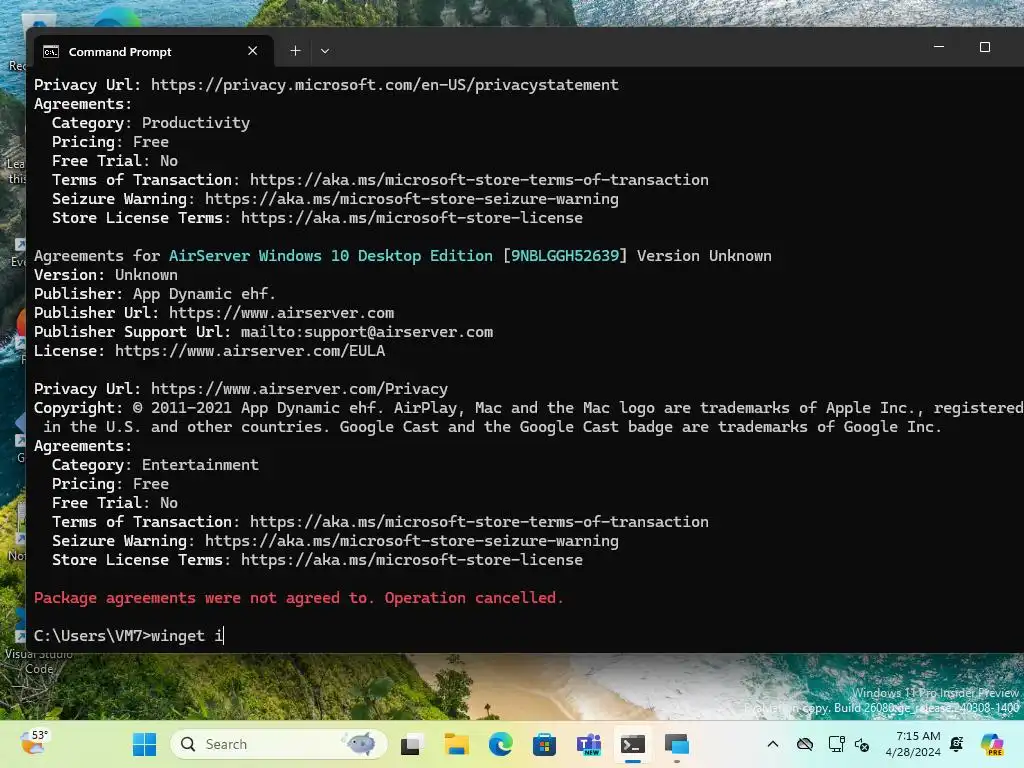
Task: Click the https://www.airserver.com publisher URL
Action: tap(281, 313)
